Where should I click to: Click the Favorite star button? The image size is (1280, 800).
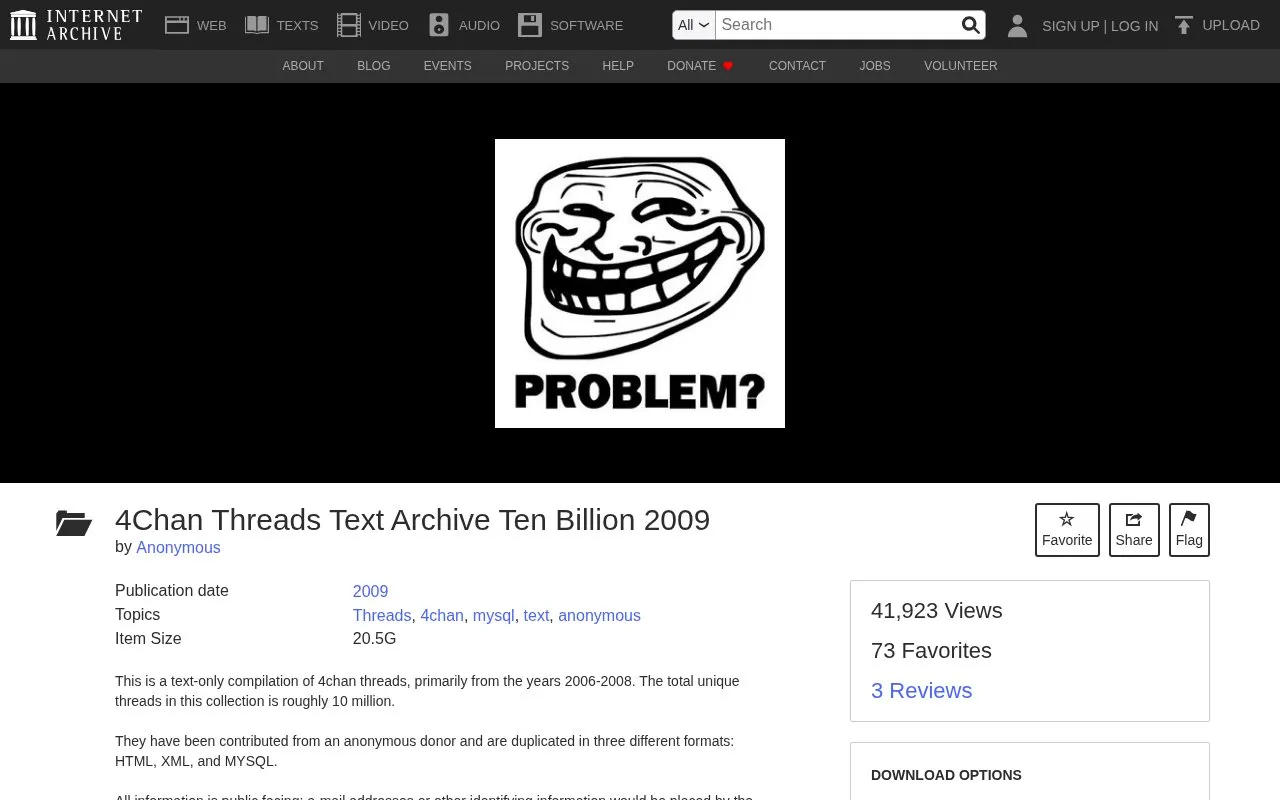pyautogui.click(x=1067, y=530)
